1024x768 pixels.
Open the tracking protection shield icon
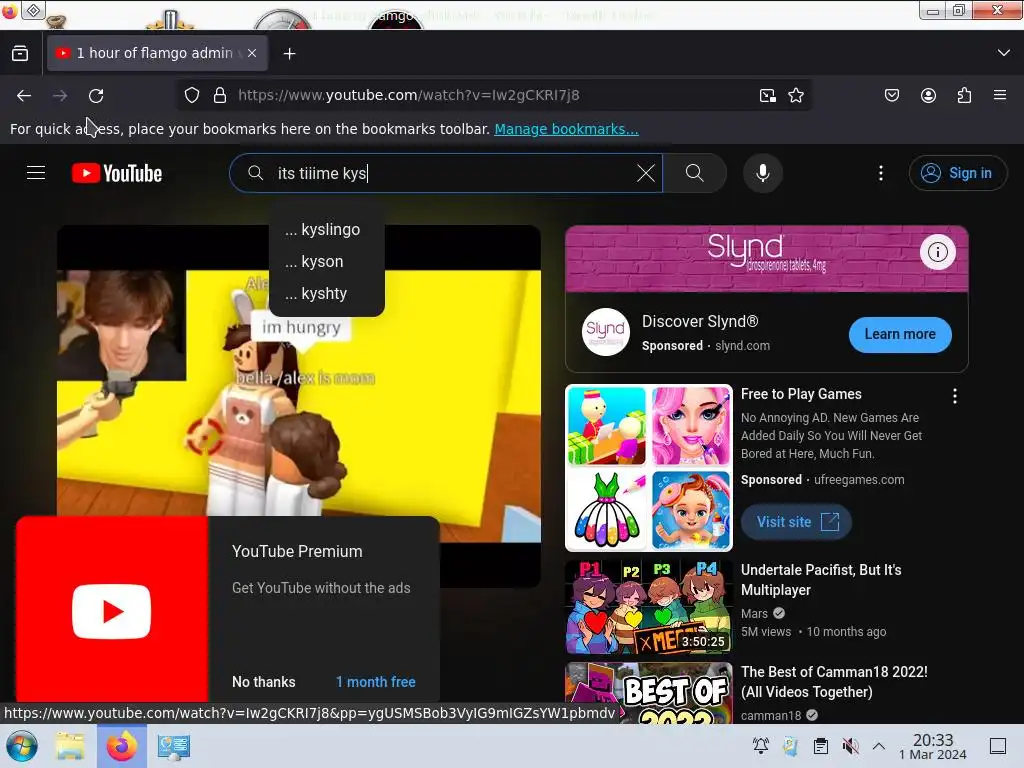(x=192, y=95)
